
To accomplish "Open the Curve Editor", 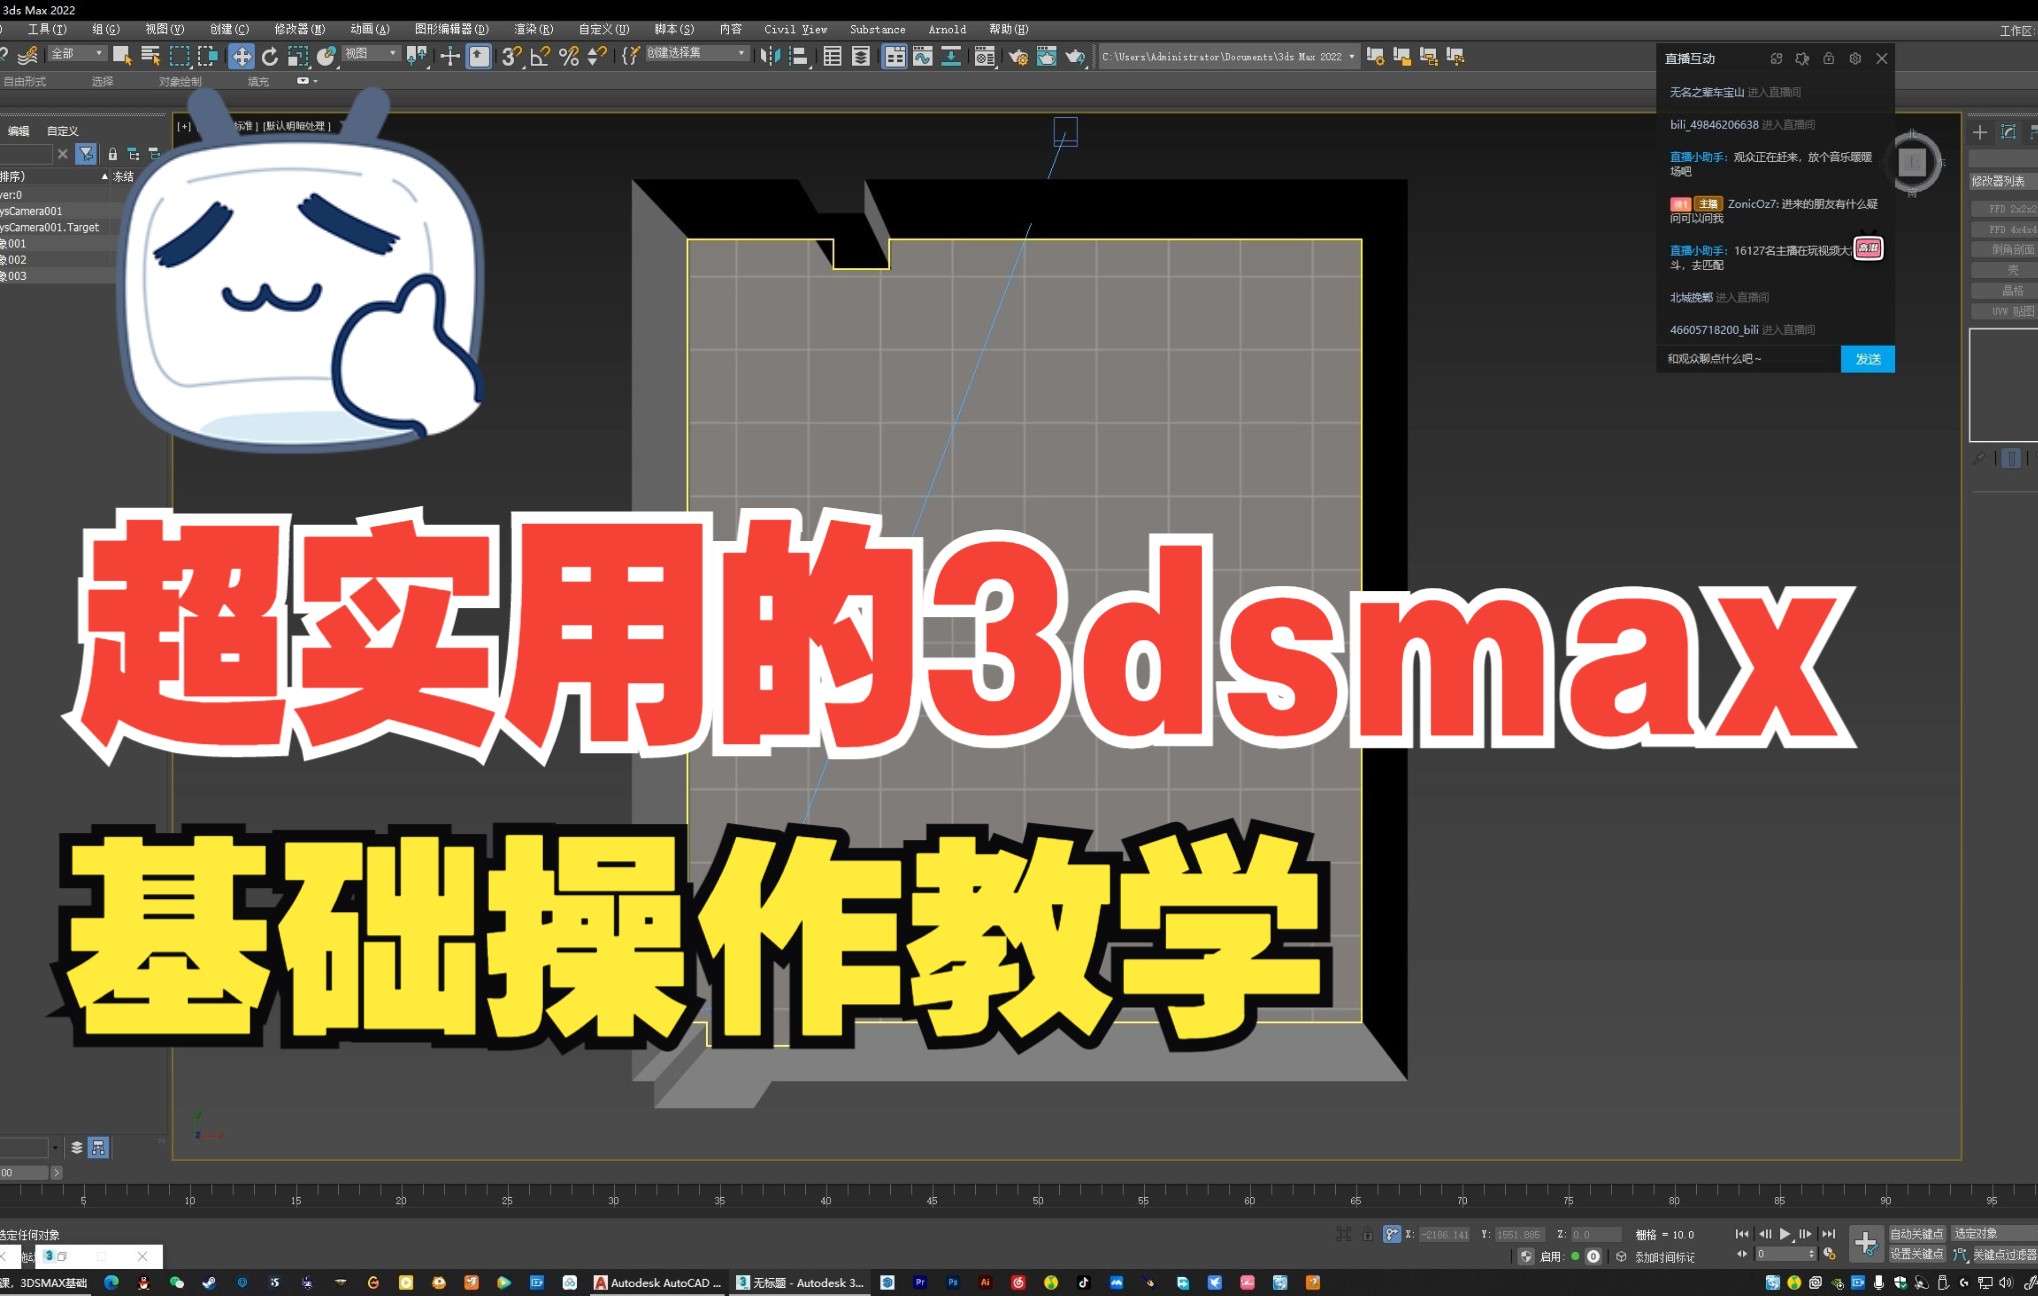I will pos(922,56).
